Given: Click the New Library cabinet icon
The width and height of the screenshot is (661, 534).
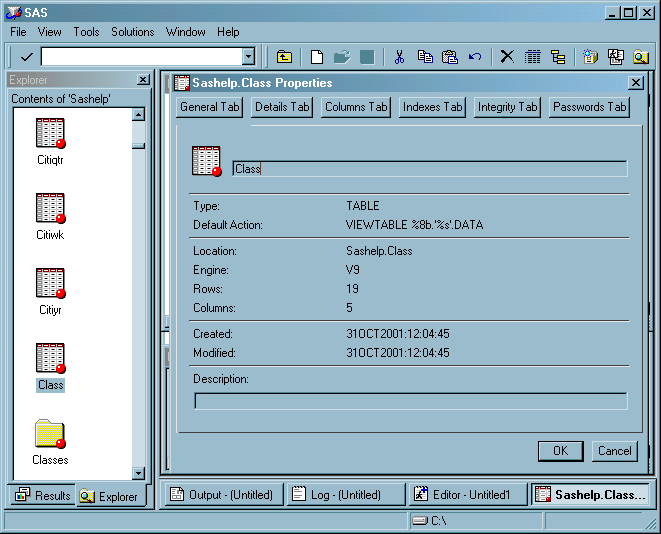Looking at the screenshot, I should (x=590, y=56).
